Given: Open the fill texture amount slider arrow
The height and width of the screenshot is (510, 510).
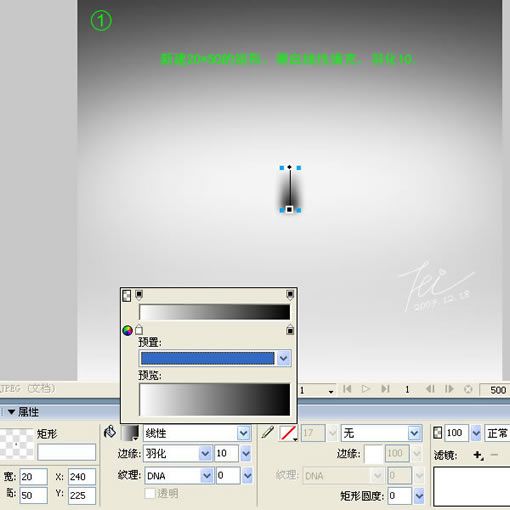Looking at the screenshot, I should [x=247, y=476].
